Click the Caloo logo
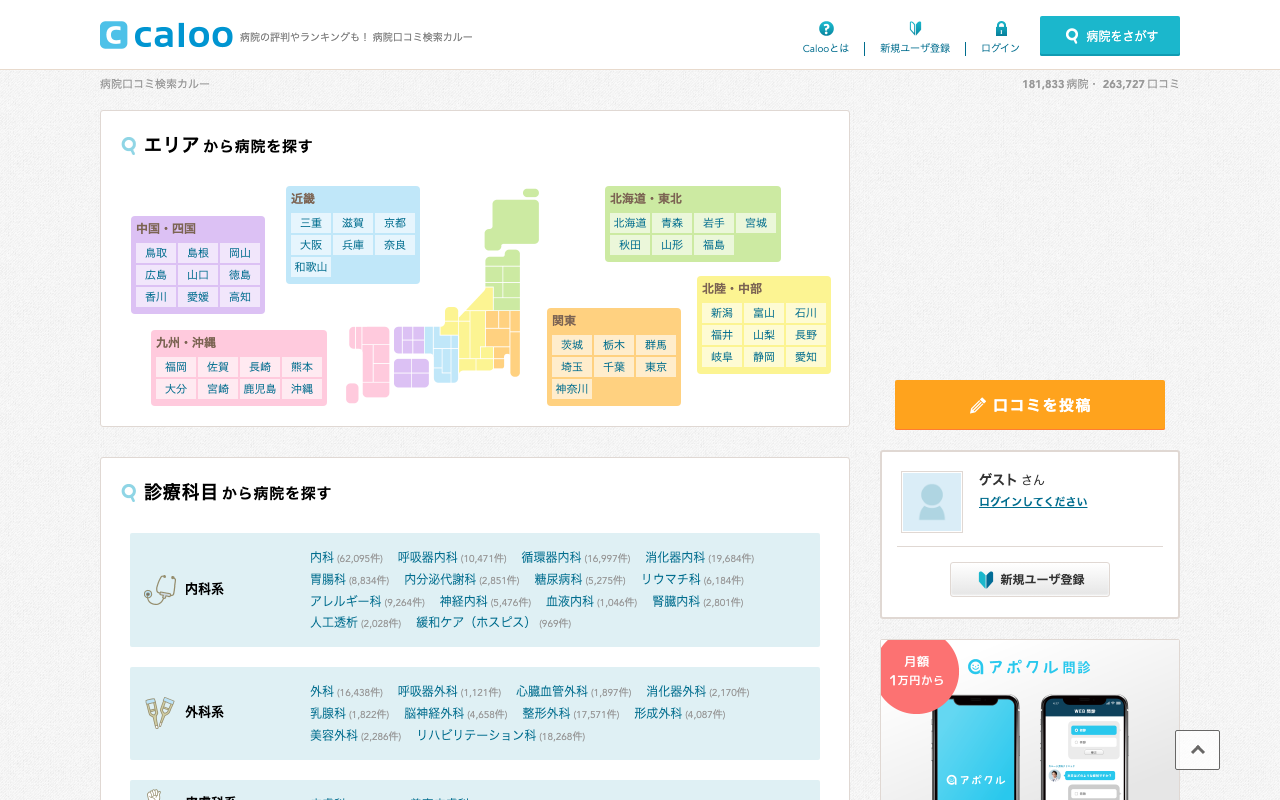 pyautogui.click(x=167, y=35)
